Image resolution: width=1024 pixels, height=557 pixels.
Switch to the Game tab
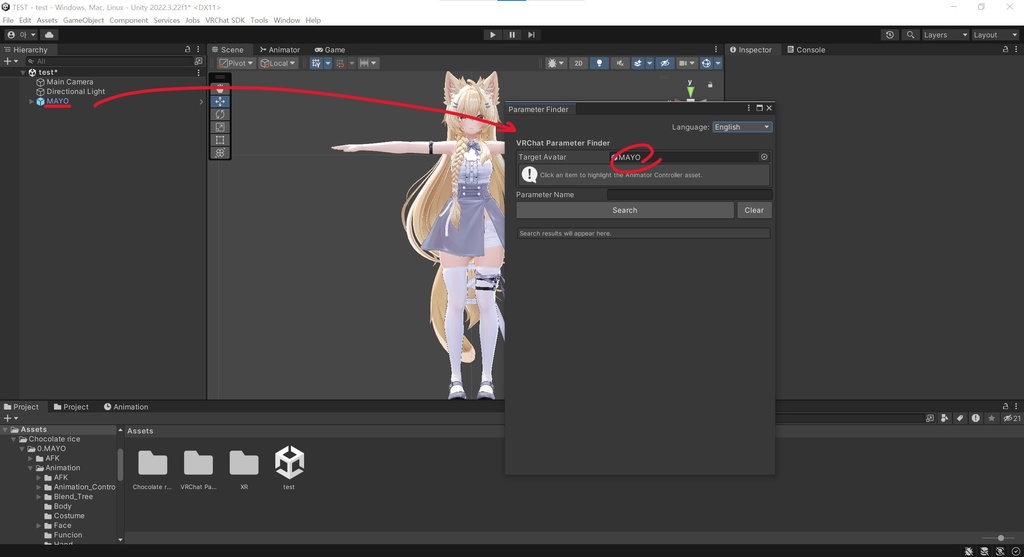click(x=330, y=50)
